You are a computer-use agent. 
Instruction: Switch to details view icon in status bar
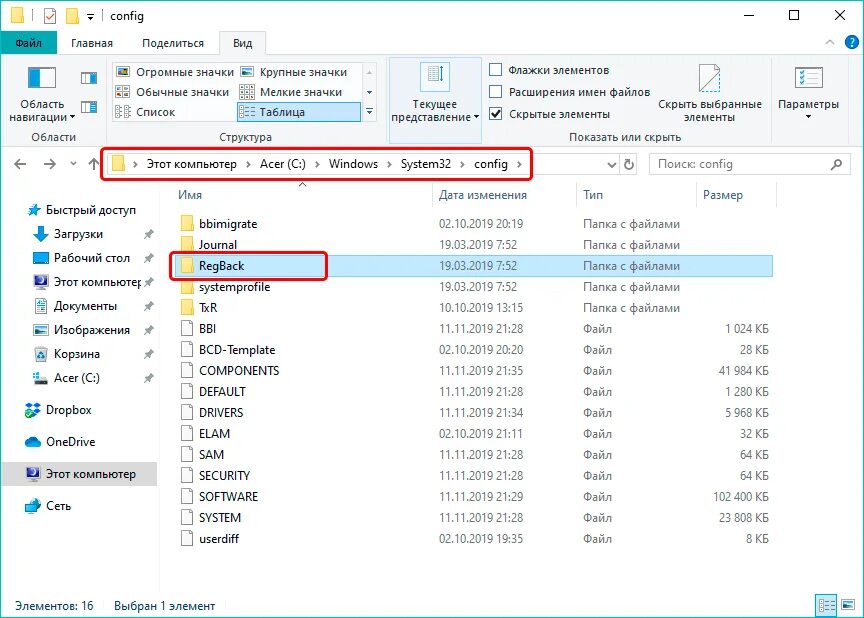827,606
